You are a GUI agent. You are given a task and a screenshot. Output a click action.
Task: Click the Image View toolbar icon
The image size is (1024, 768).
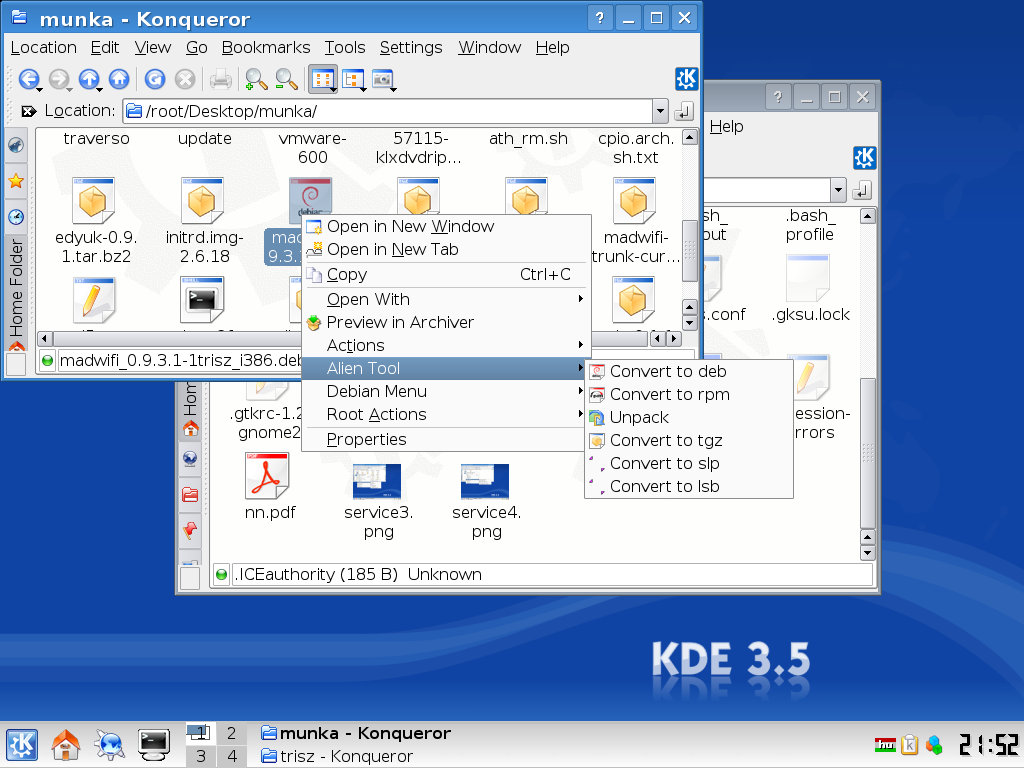pos(383,79)
